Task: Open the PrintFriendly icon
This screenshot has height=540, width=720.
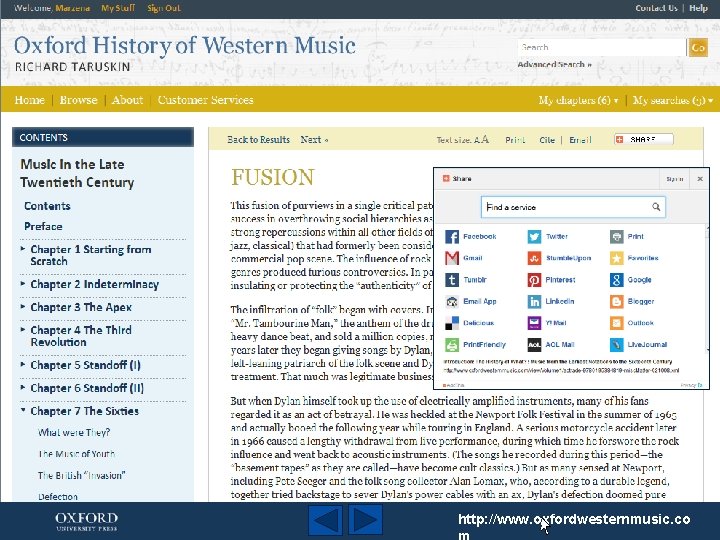Action: [452, 344]
